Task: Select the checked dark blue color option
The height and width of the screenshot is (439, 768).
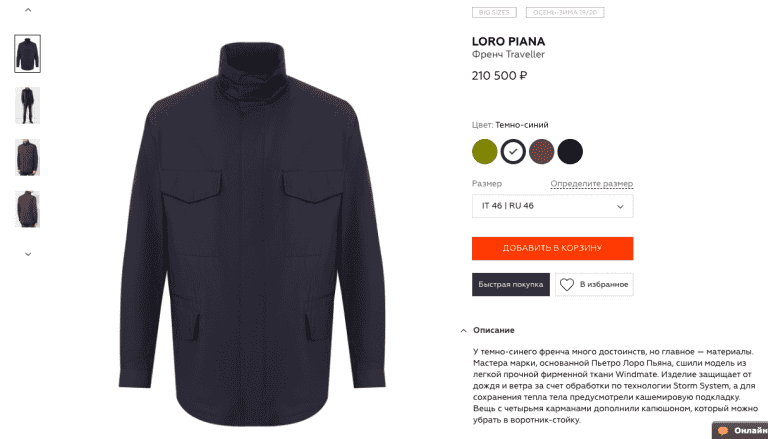Action: pos(513,151)
